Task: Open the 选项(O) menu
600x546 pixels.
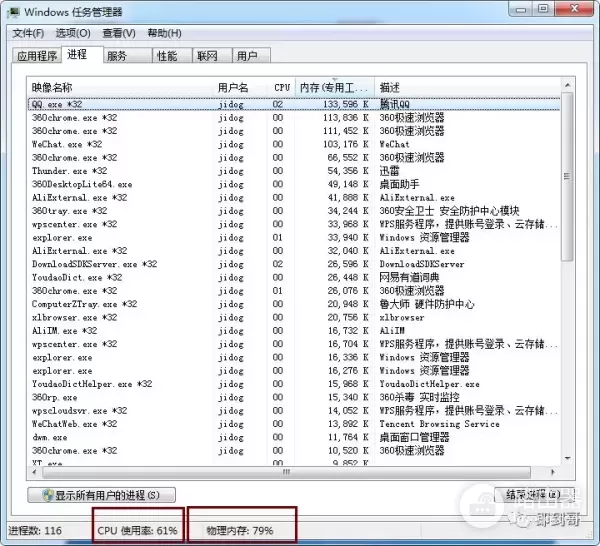Action: click(x=73, y=33)
